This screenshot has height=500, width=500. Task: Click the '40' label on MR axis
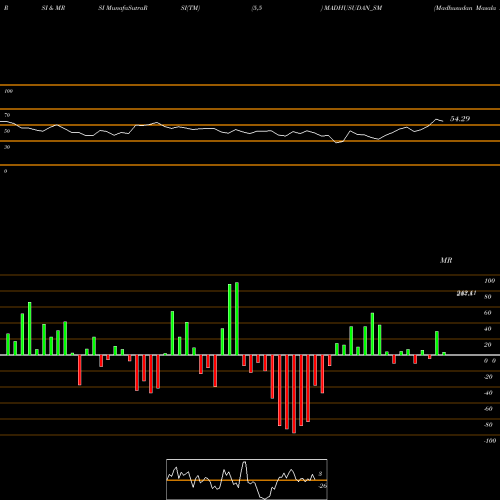tap(488, 329)
